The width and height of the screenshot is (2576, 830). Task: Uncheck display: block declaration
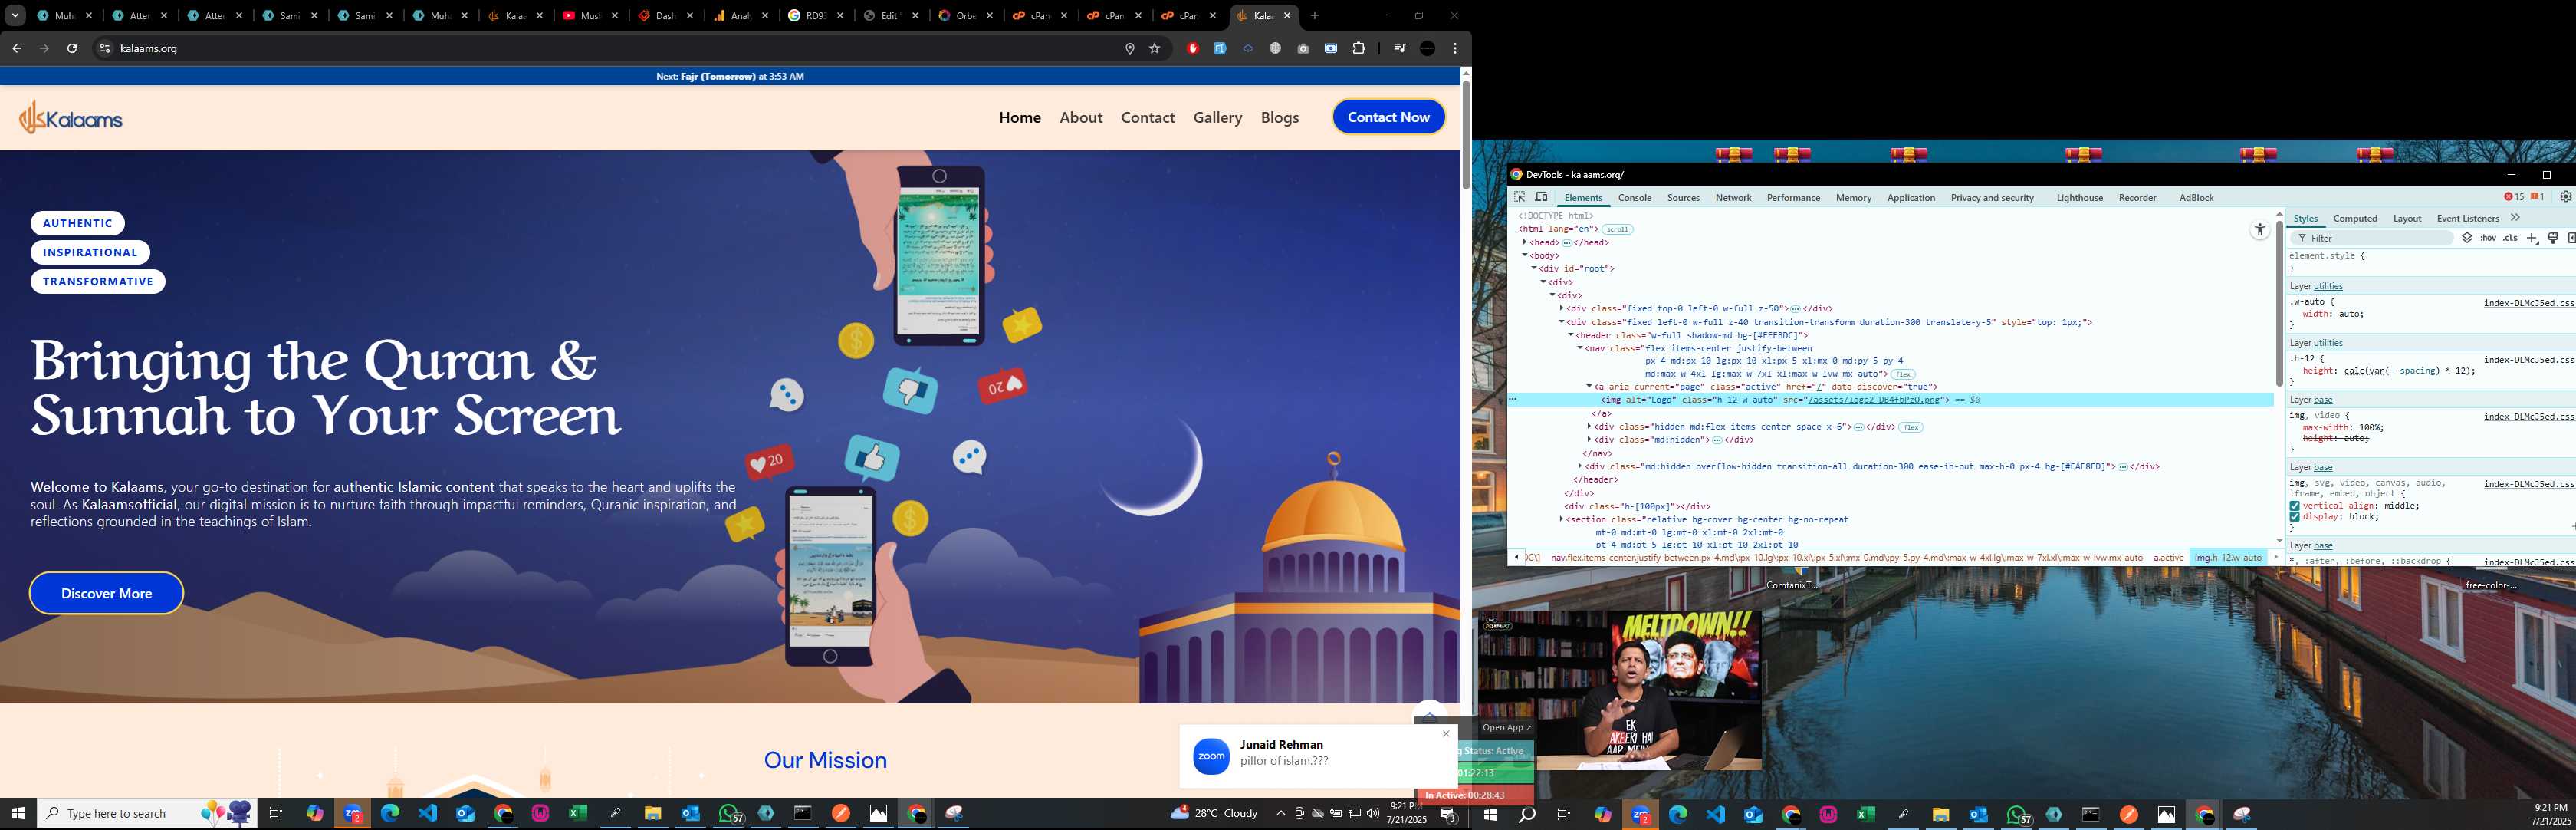tap(2294, 517)
